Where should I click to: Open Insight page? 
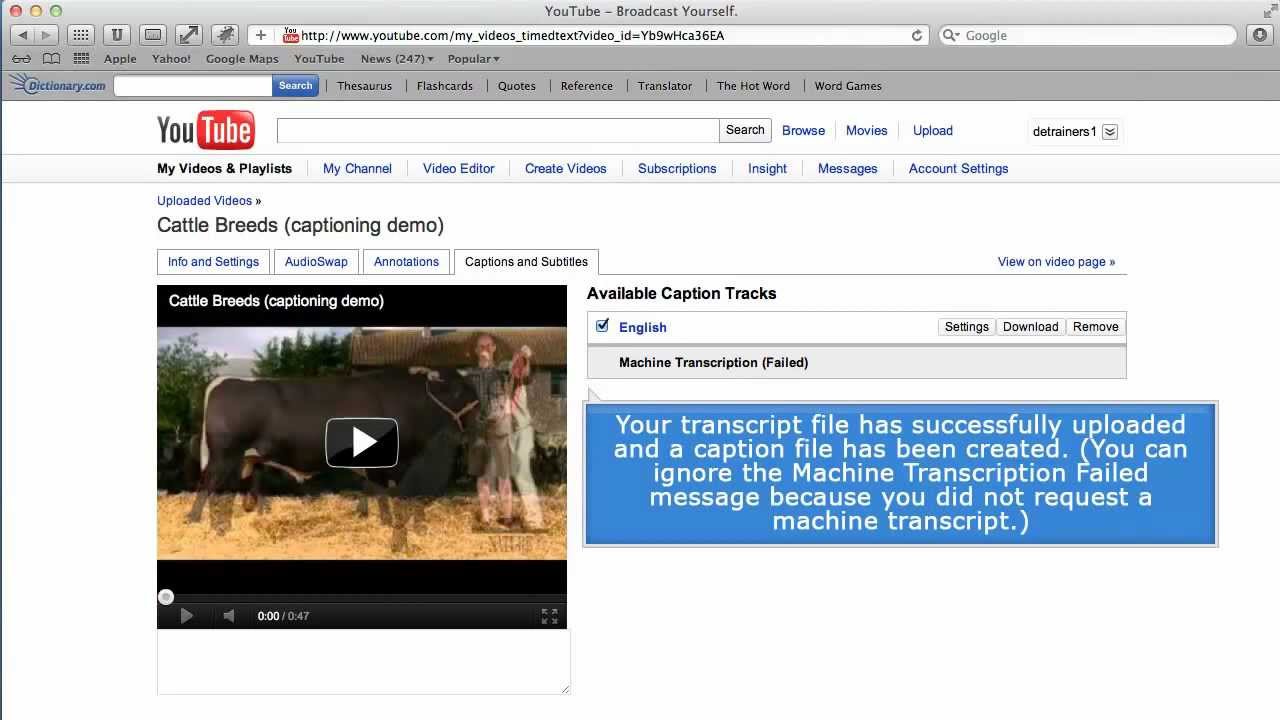(x=767, y=168)
